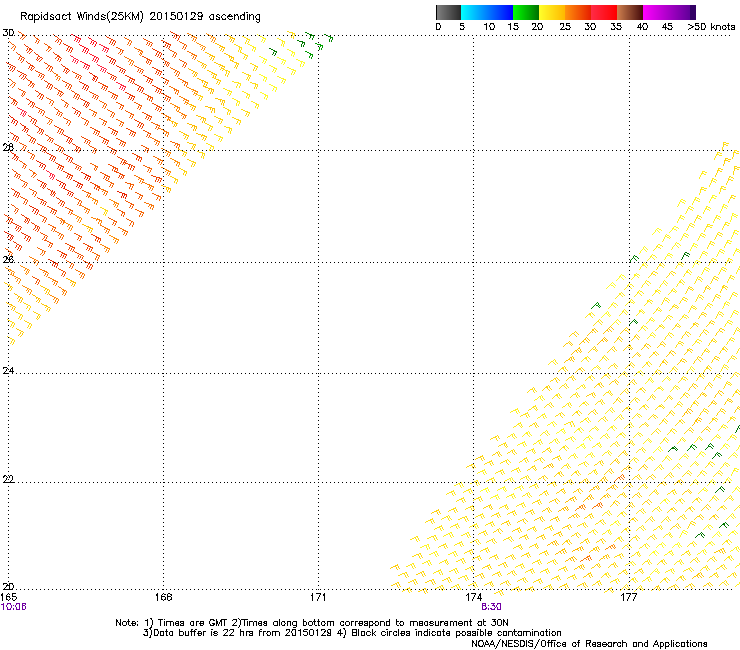Click the NOAA/NESDIS Office of Research credit
This screenshot has width=740, height=650.
(x=589, y=644)
